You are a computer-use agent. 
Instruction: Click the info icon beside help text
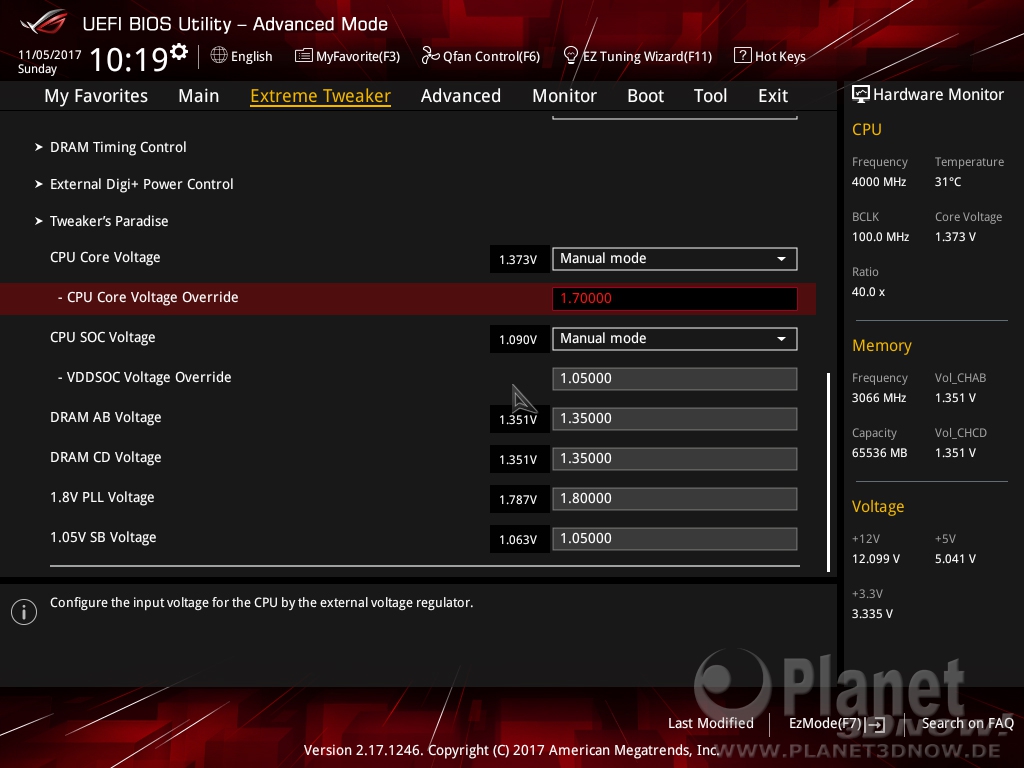click(24, 612)
